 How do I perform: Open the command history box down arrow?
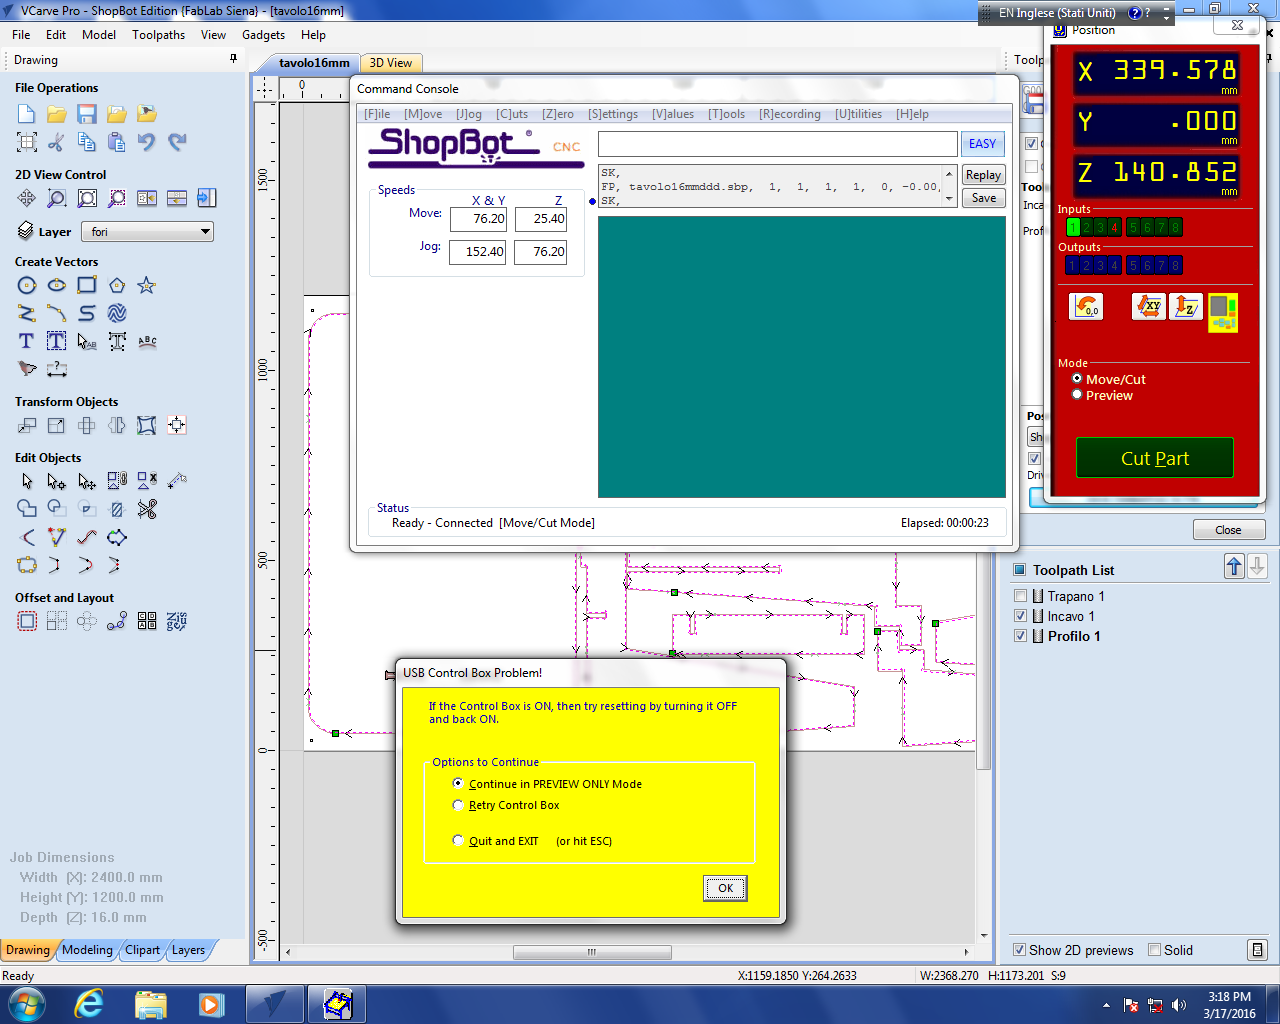949,199
